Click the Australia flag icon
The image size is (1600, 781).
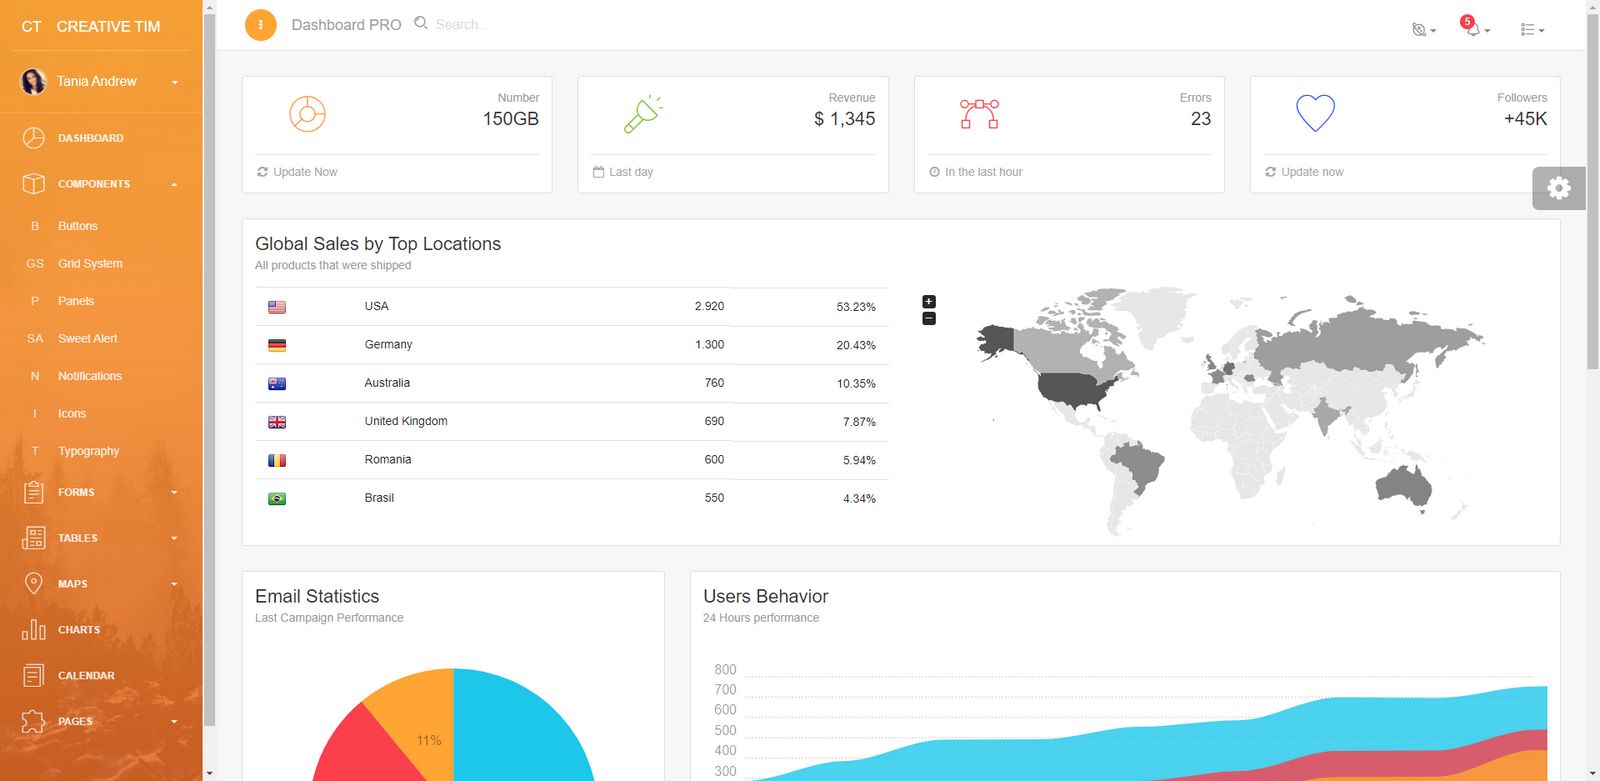point(277,383)
